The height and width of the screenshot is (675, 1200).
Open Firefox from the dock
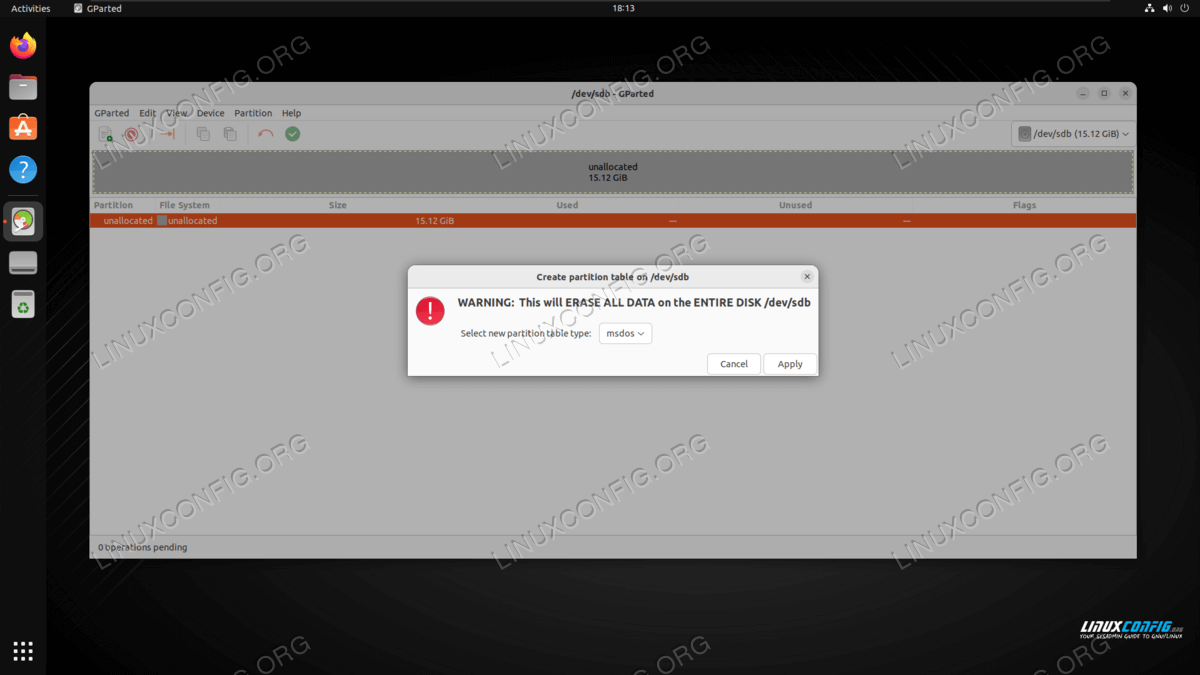23,46
